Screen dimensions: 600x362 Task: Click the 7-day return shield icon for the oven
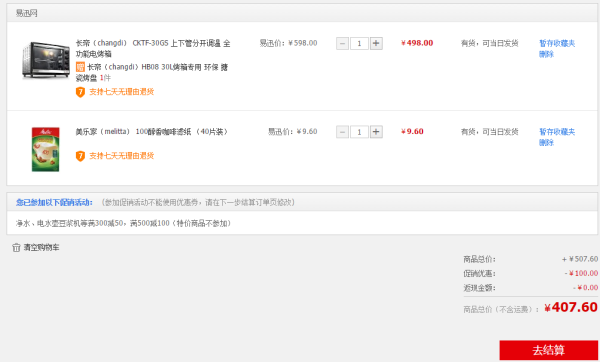pyautogui.click(x=80, y=92)
